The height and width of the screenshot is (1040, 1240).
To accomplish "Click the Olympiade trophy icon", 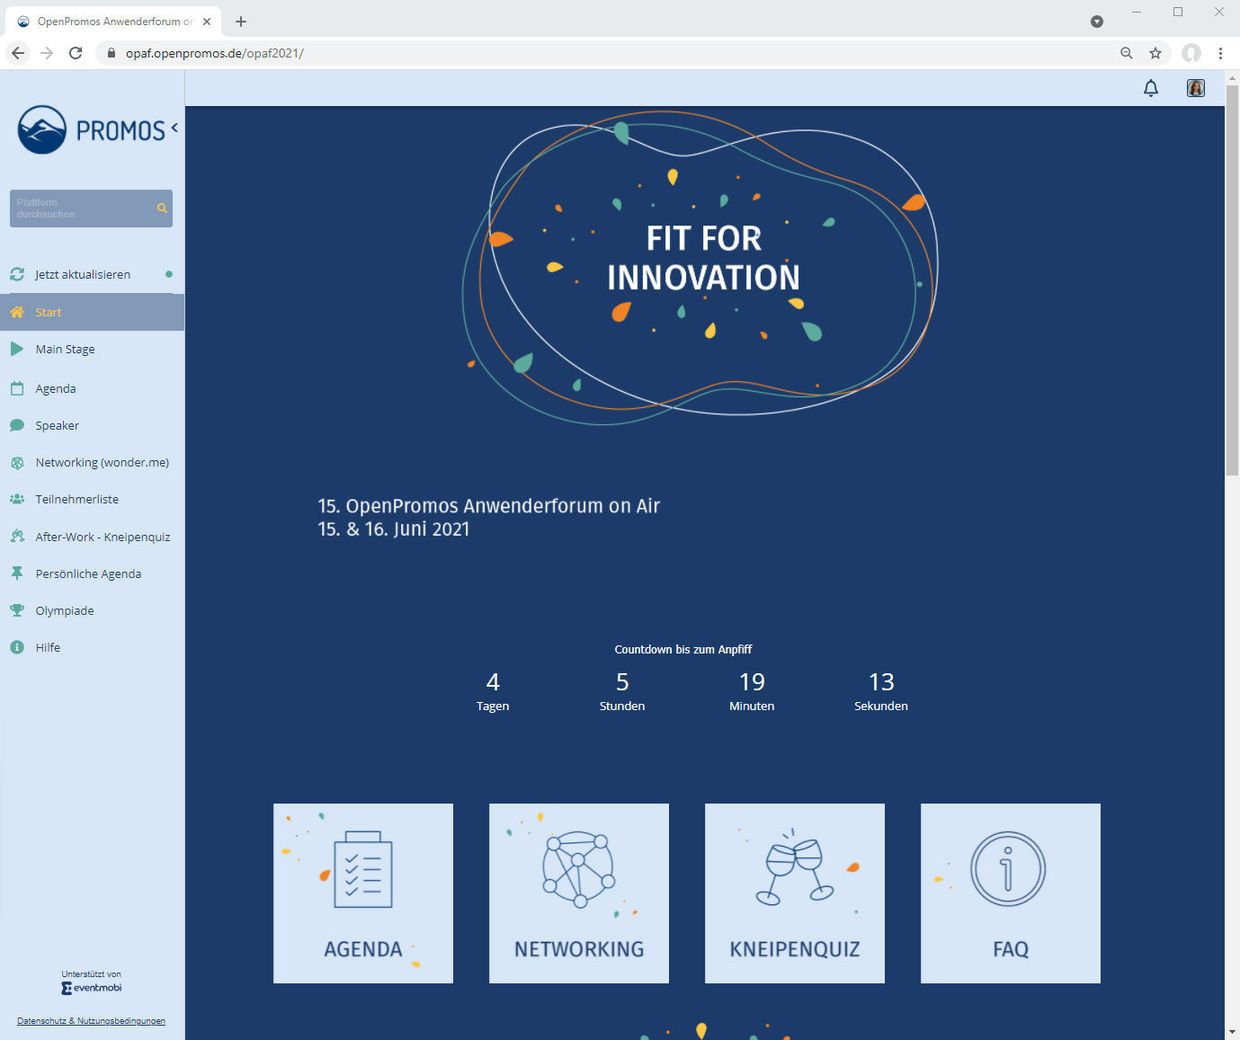I will tap(17, 610).
